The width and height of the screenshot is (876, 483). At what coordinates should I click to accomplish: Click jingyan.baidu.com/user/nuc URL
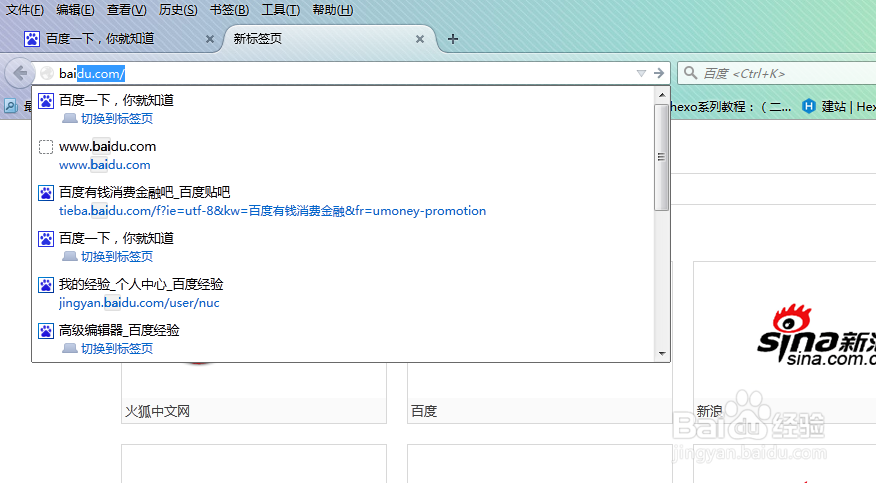coord(139,303)
